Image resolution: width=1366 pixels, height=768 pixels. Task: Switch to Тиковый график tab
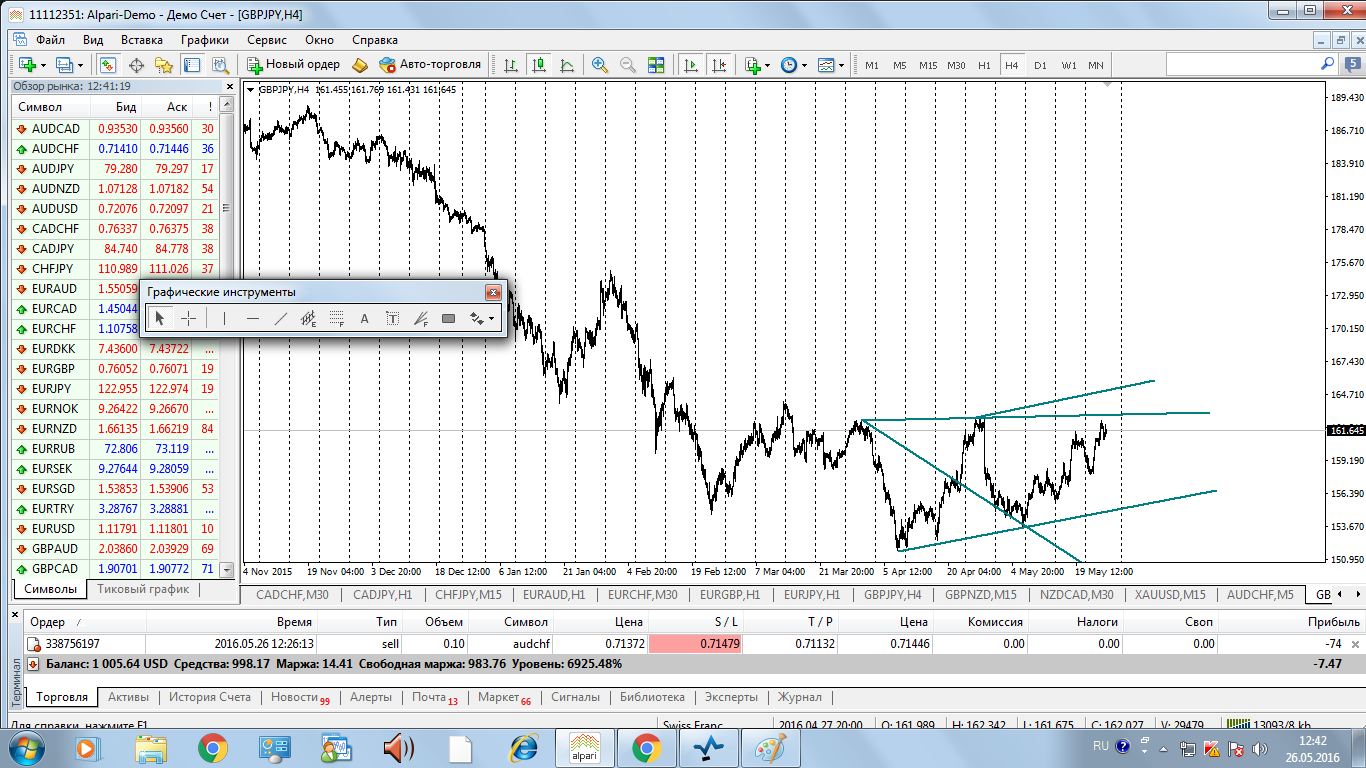click(x=142, y=589)
